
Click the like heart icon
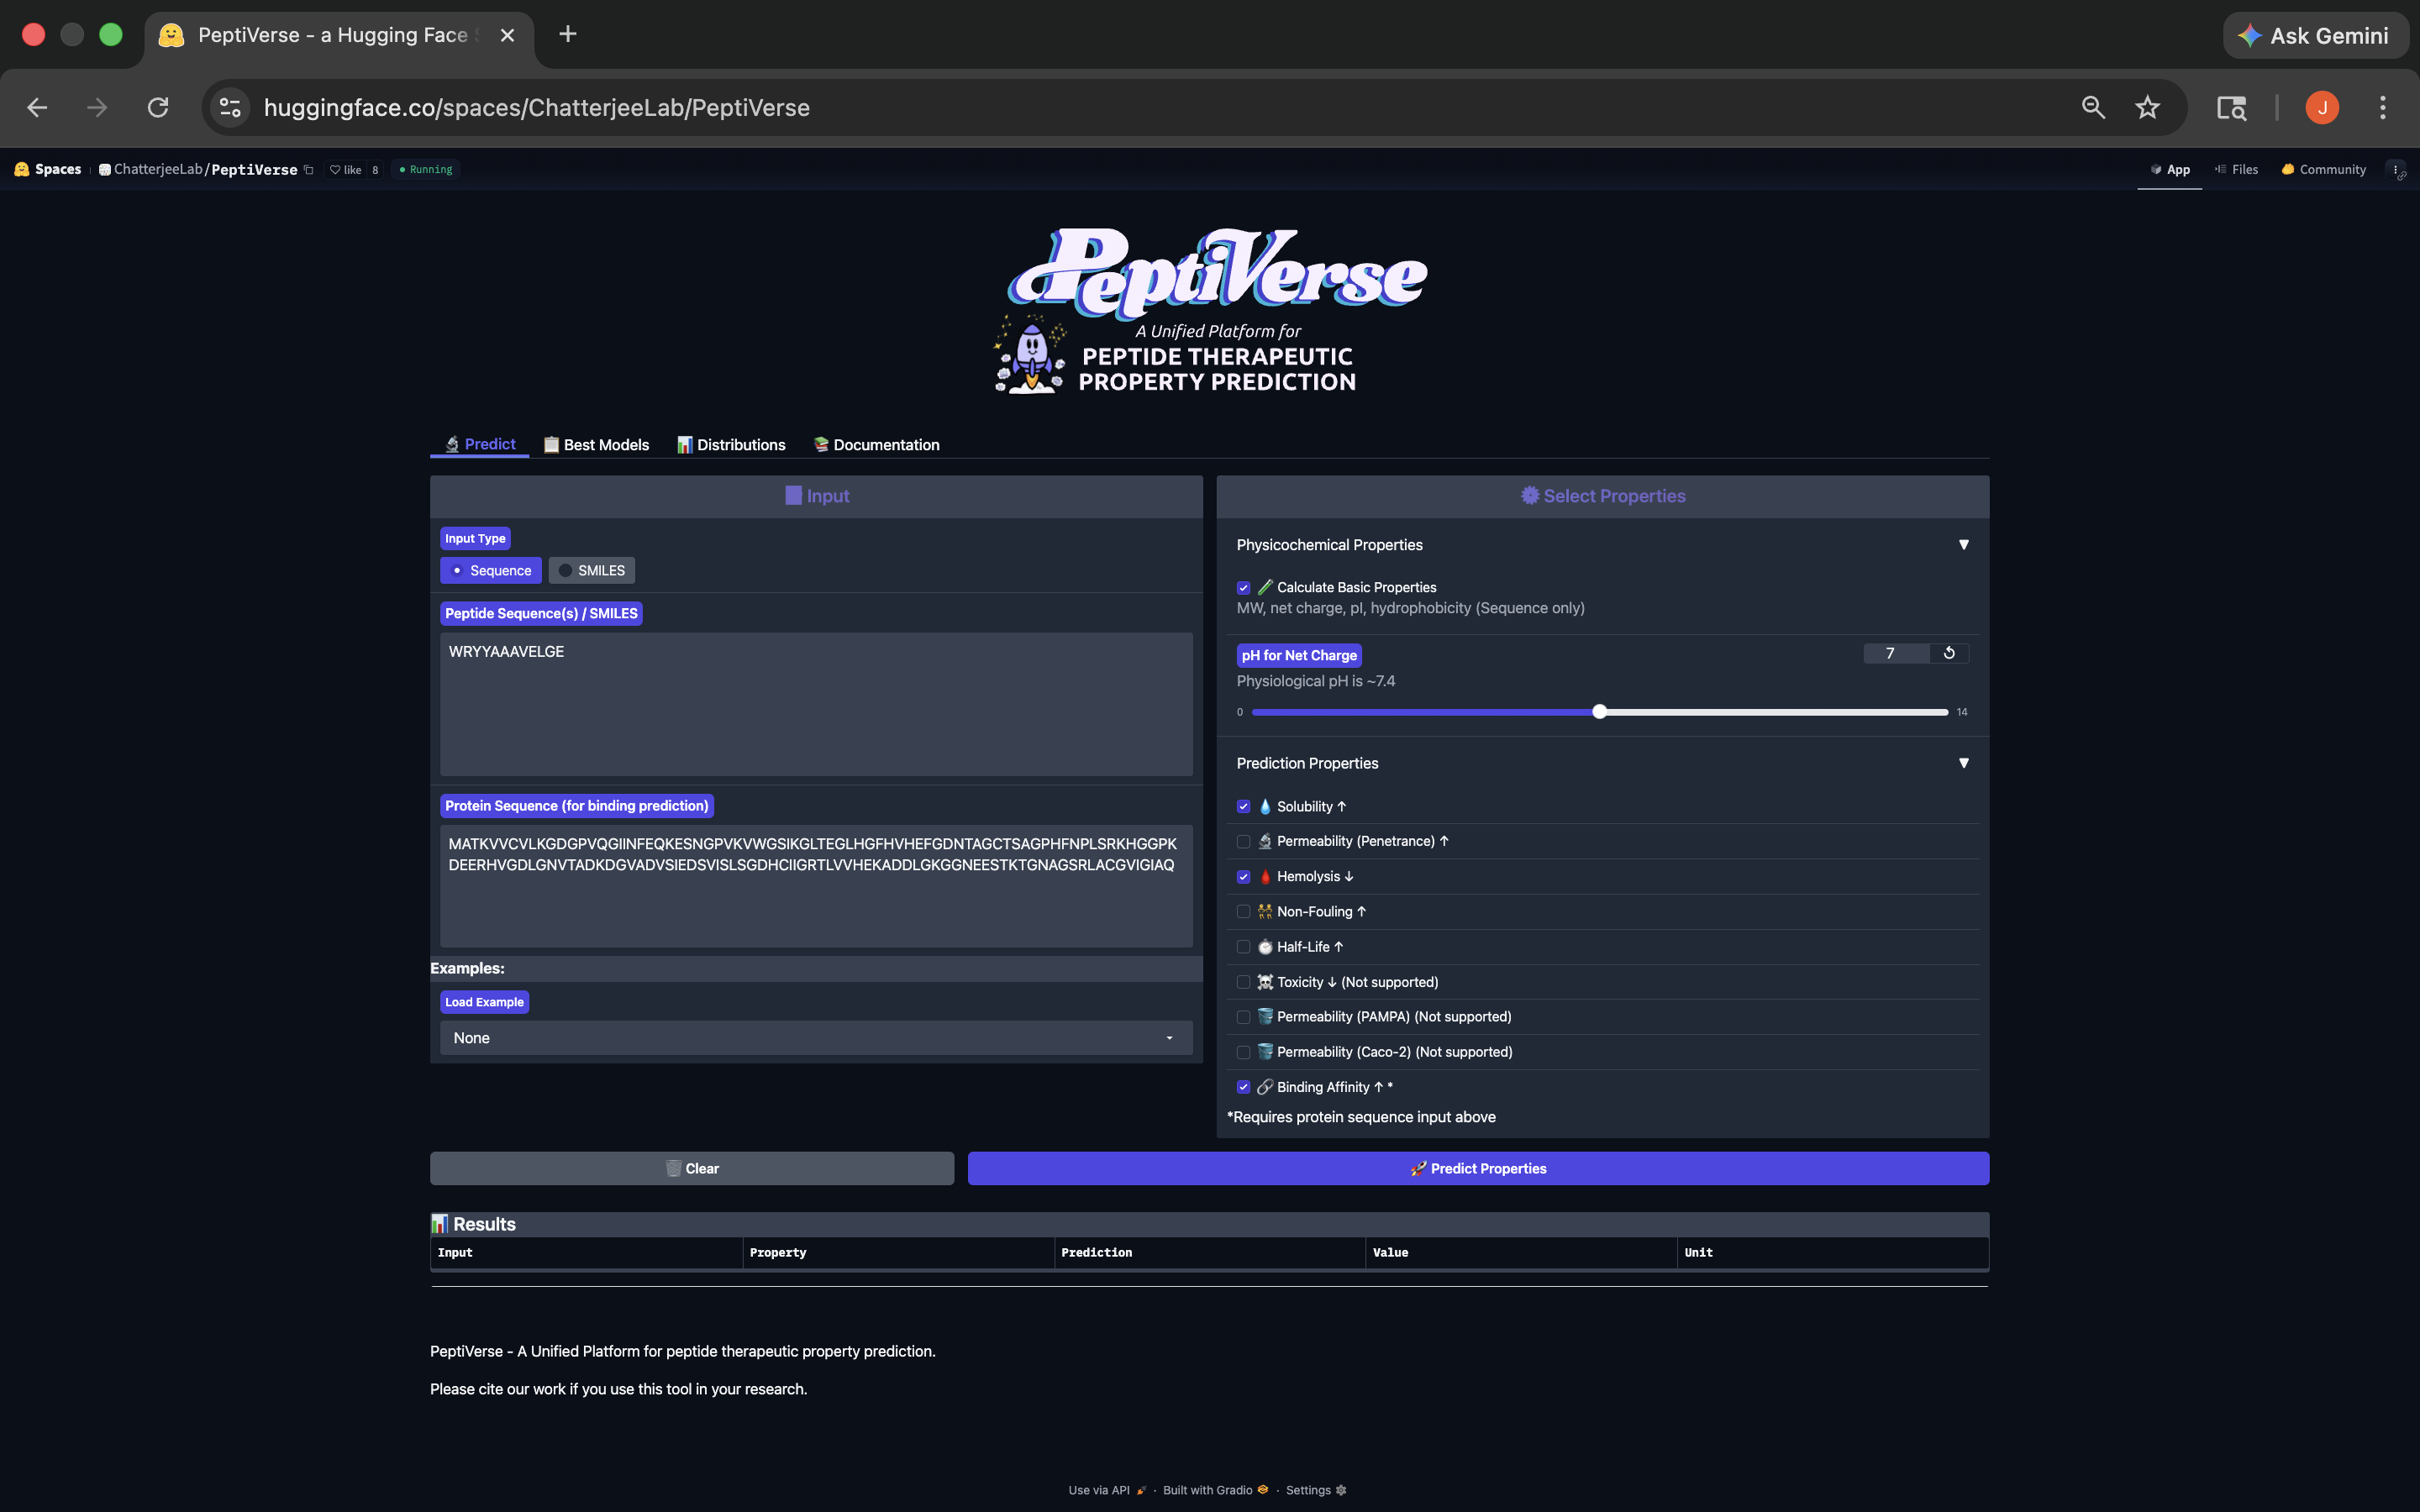[x=335, y=170]
